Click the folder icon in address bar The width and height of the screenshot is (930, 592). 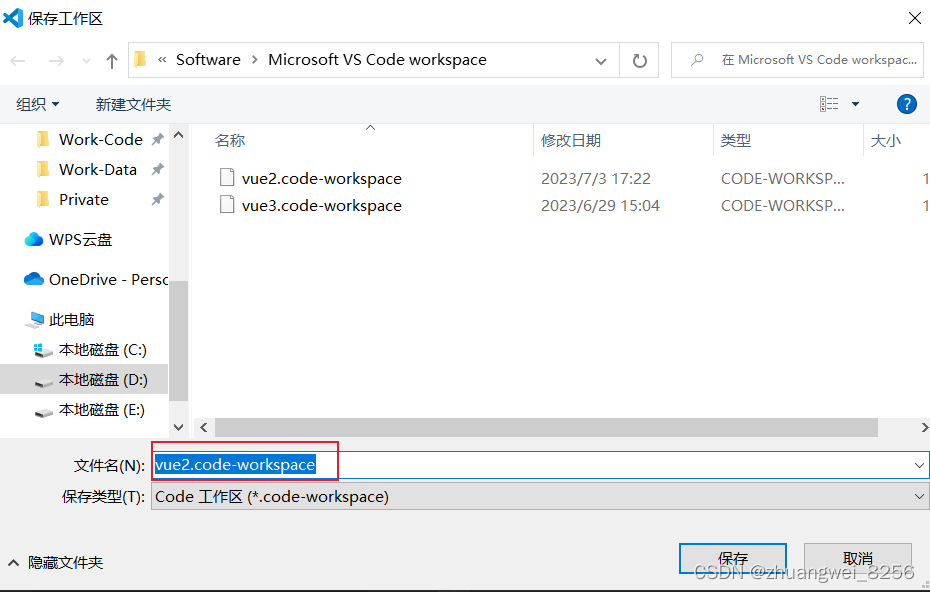pos(141,59)
